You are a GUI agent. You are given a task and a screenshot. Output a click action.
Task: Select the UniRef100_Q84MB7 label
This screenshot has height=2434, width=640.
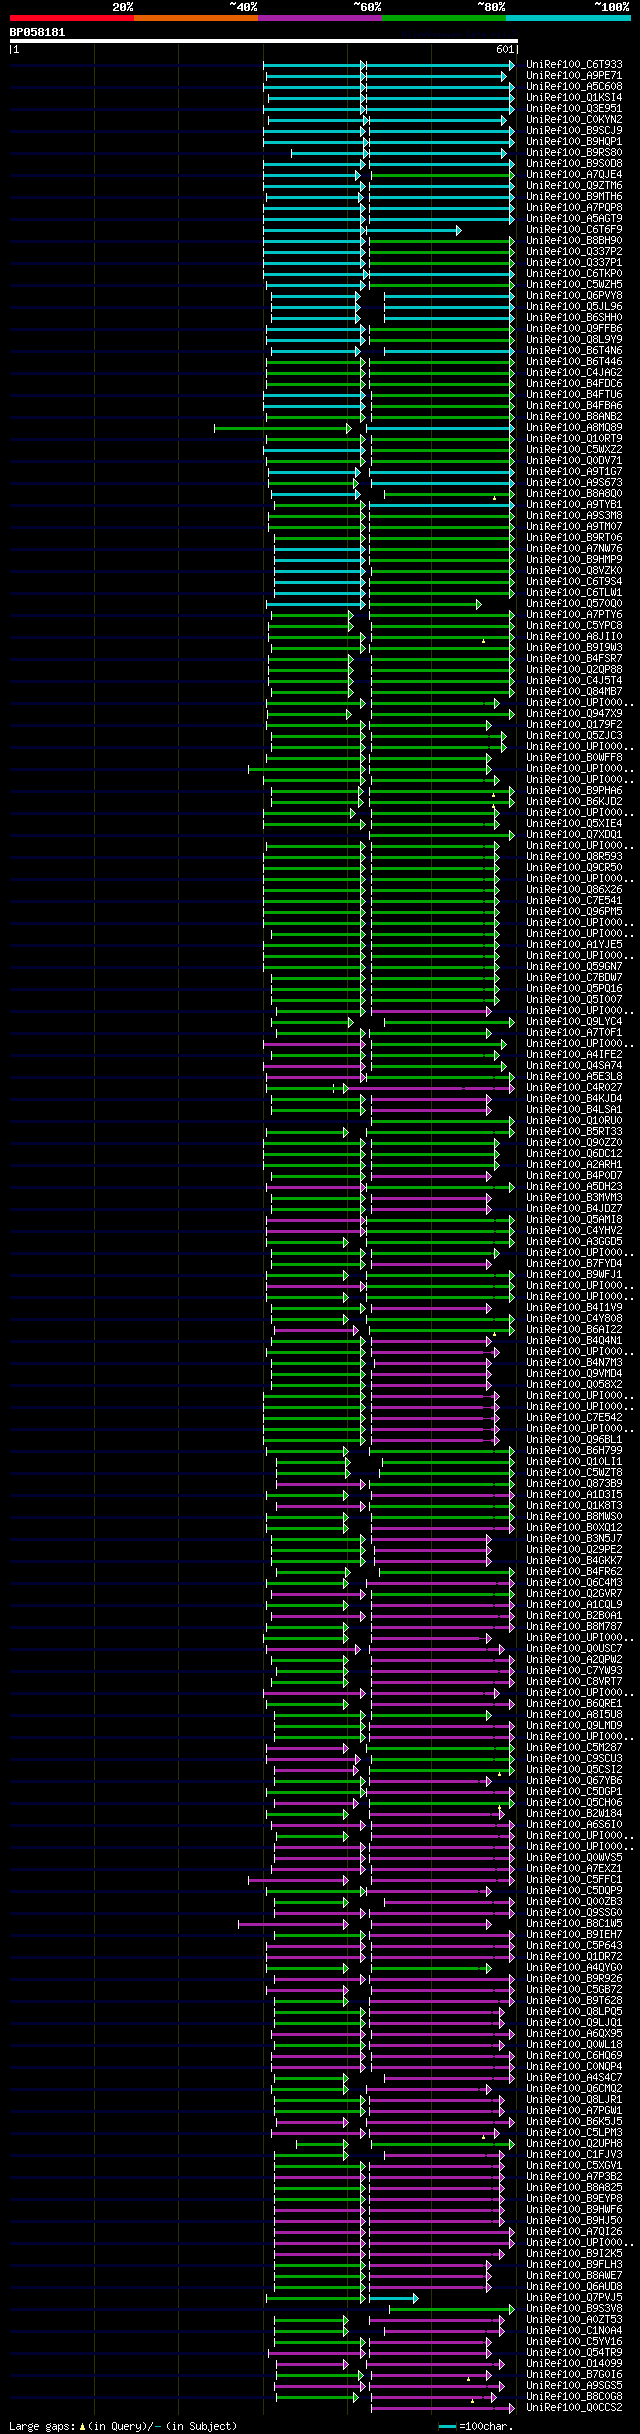(574, 692)
